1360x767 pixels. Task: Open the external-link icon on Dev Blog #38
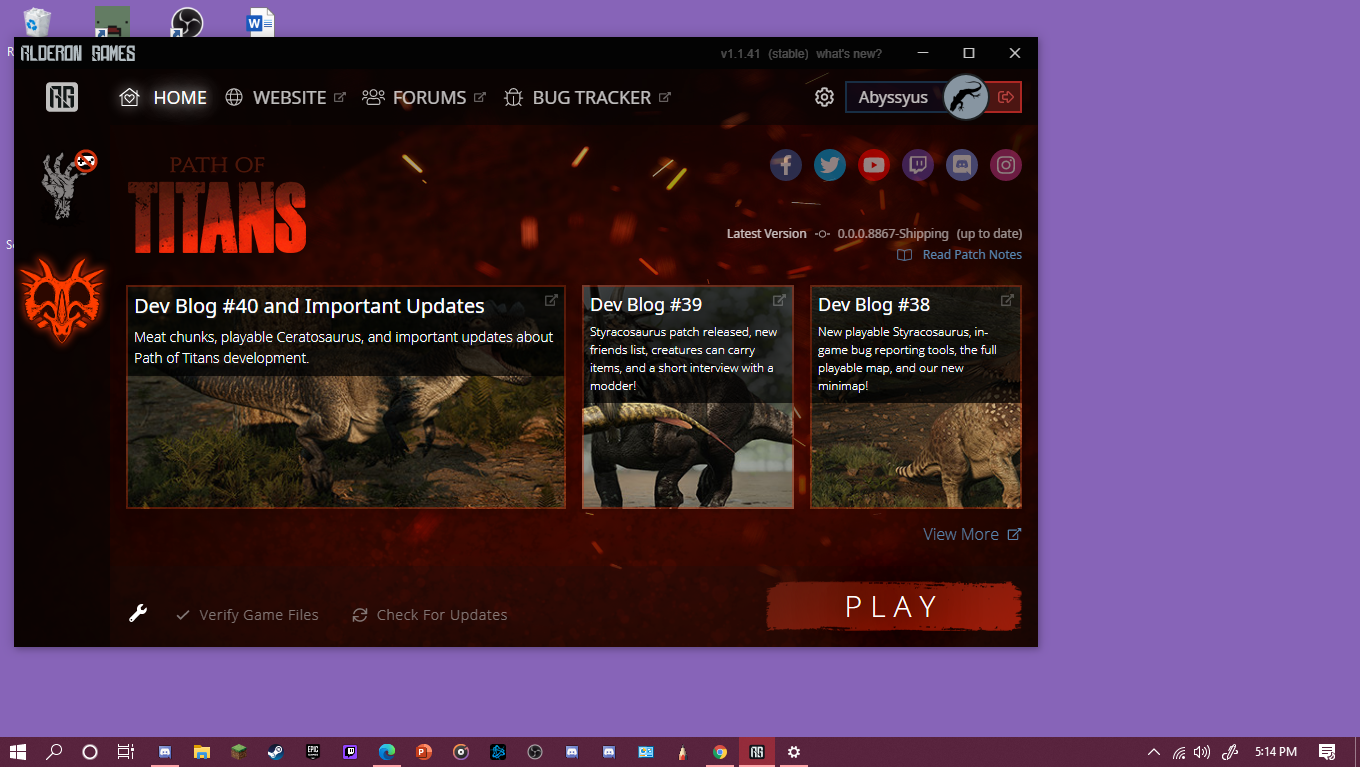click(x=1007, y=300)
